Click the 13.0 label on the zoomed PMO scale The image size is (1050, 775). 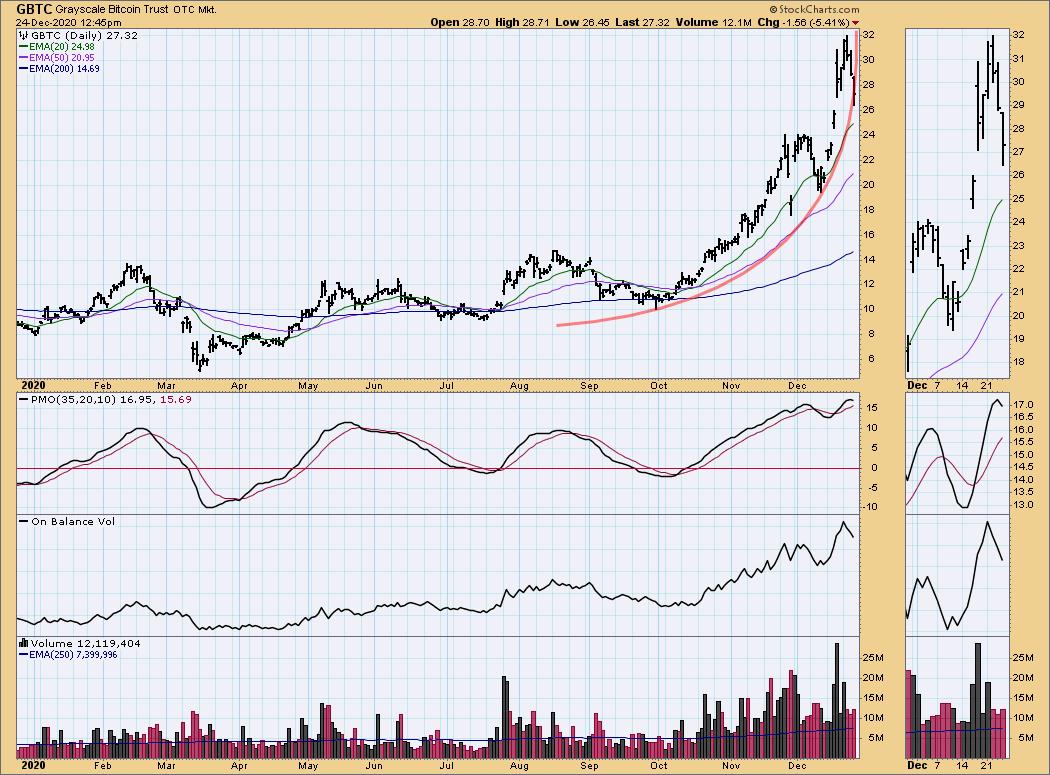(x=1021, y=504)
